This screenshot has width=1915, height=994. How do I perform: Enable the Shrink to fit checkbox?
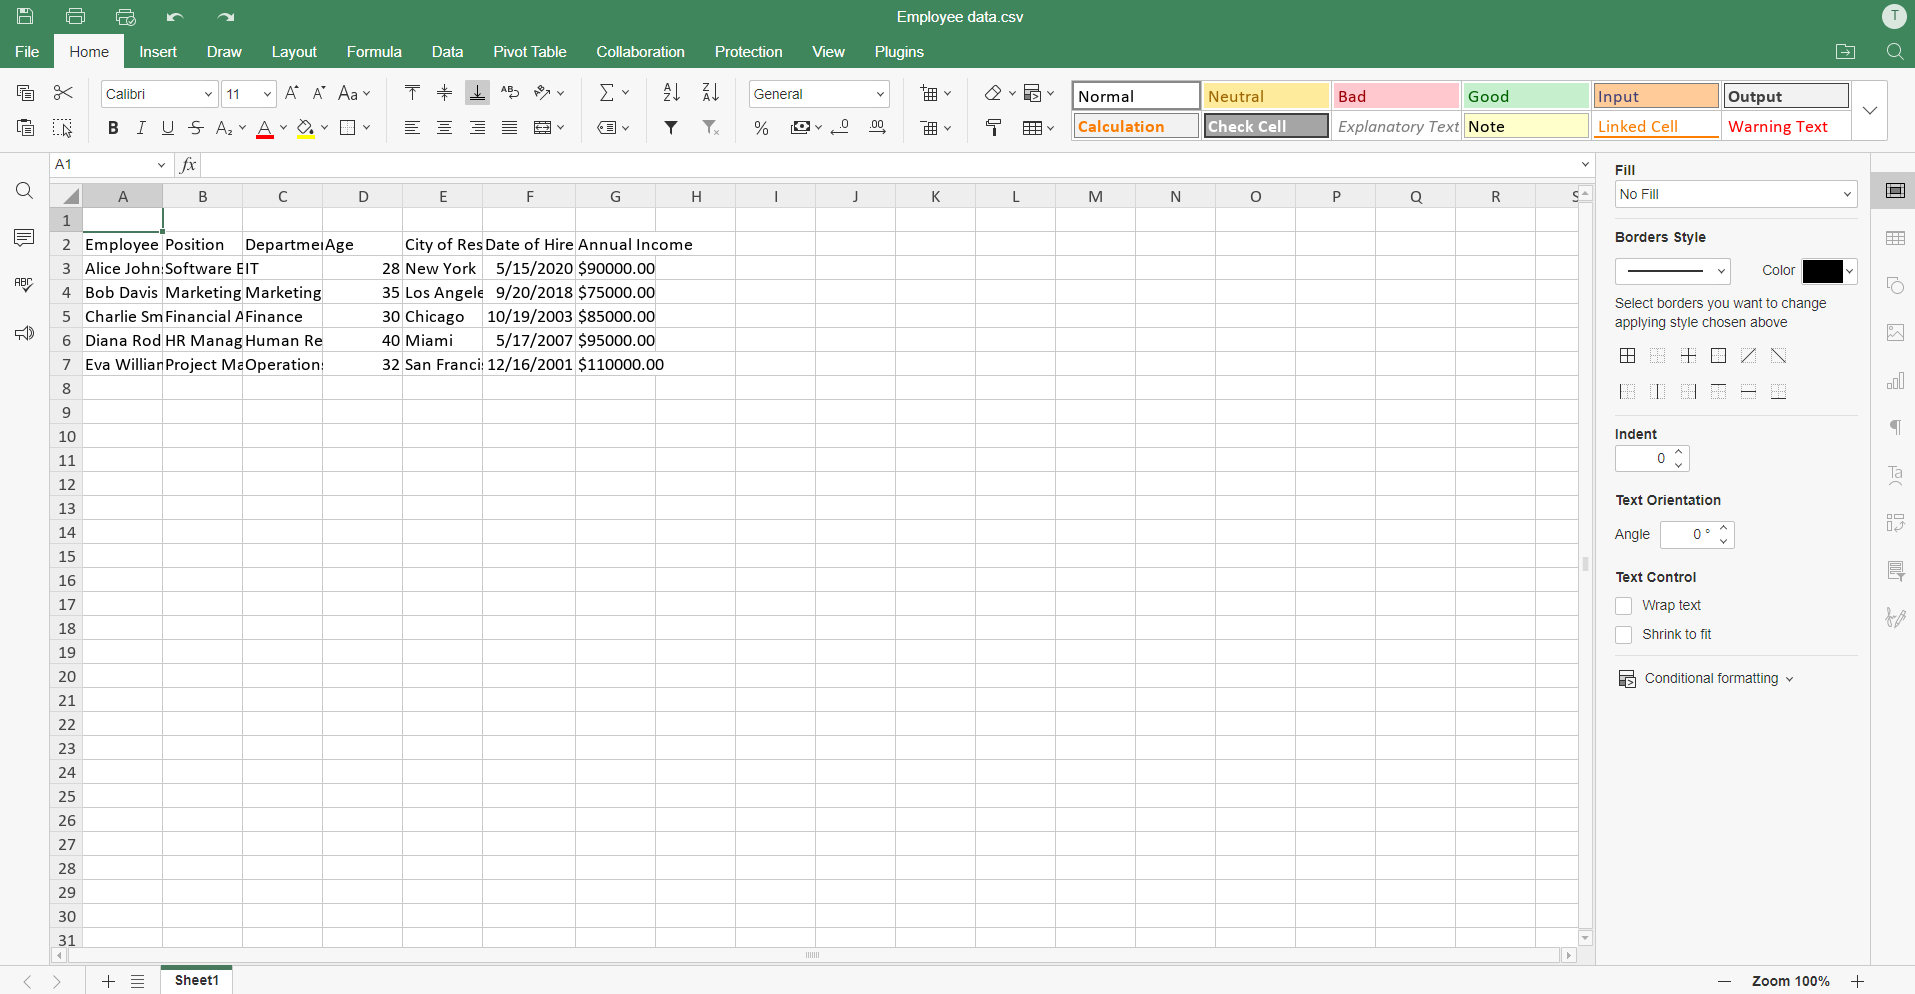pyautogui.click(x=1624, y=635)
